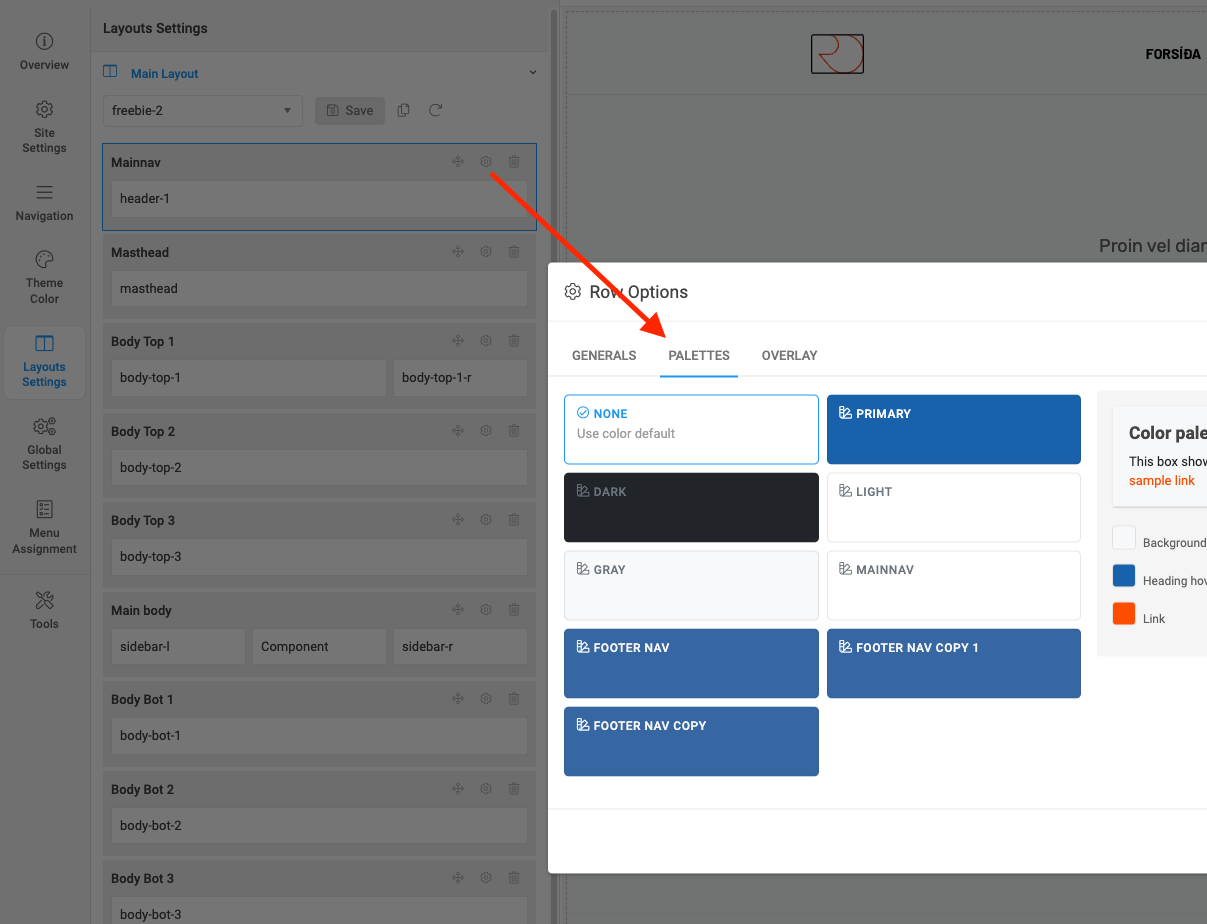
Task: Select the sidebar-r position block
Action: pyautogui.click(x=460, y=647)
